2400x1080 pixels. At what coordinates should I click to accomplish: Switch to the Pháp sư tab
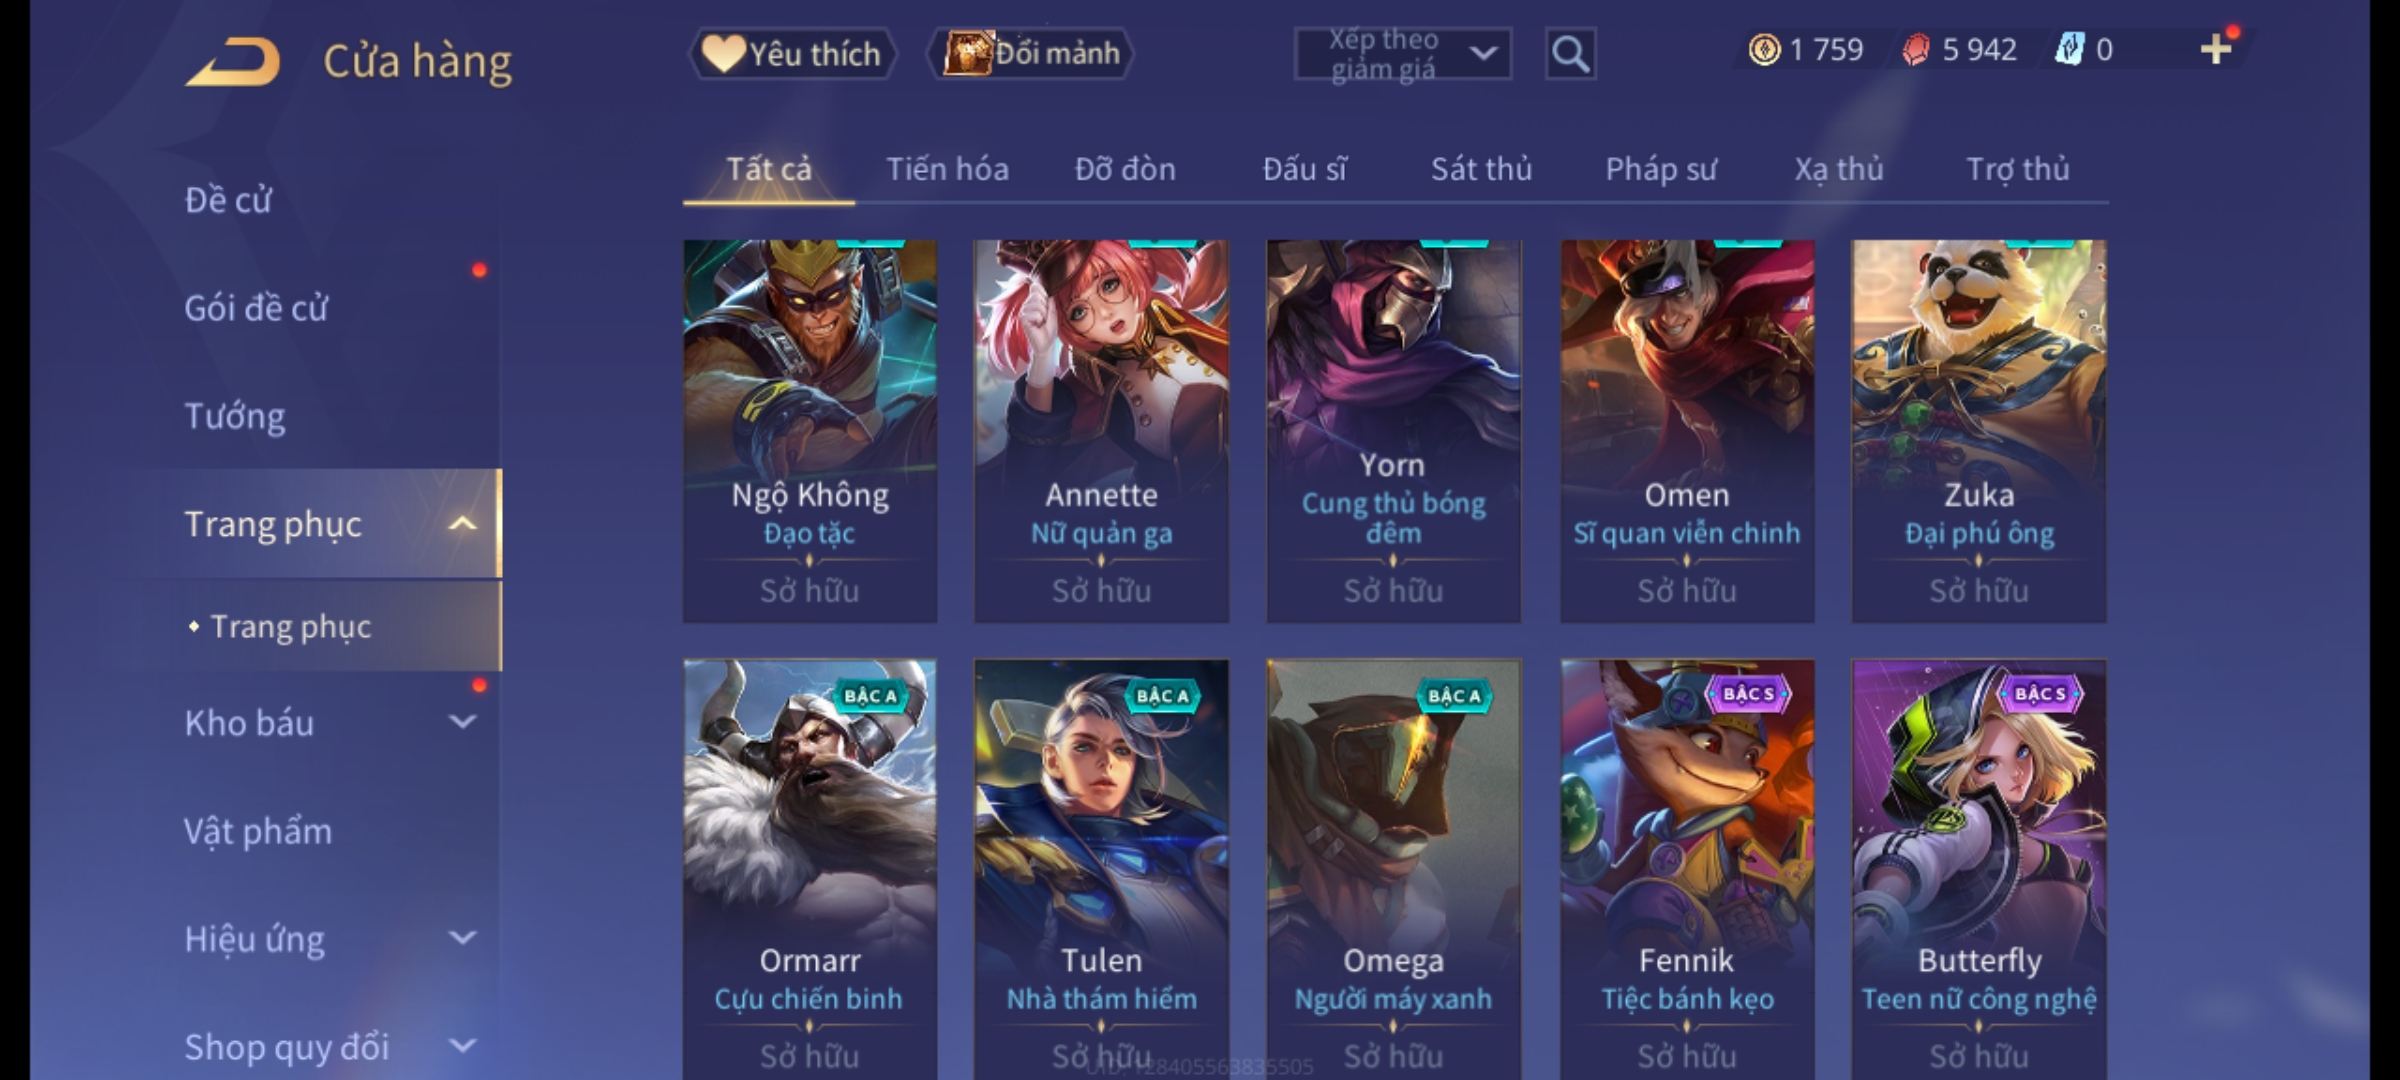tap(1660, 169)
